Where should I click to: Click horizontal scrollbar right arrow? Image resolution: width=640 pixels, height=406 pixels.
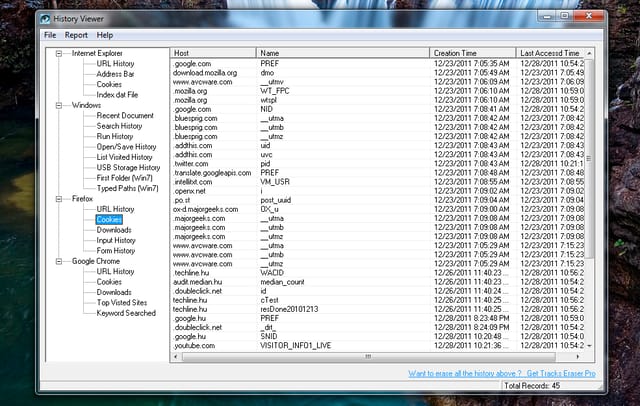pos(578,357)
